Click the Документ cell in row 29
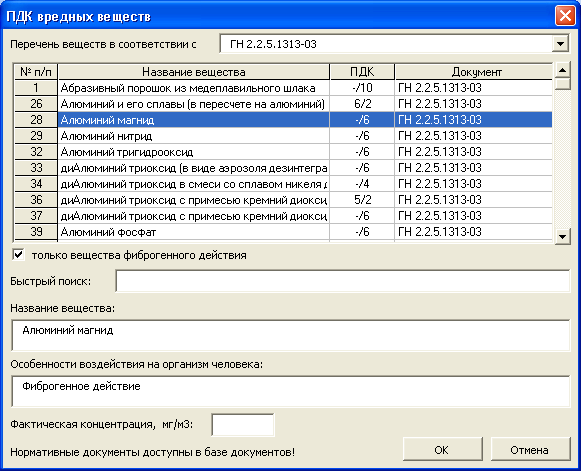This screenshot has height=471, width=581. point(474,136)
